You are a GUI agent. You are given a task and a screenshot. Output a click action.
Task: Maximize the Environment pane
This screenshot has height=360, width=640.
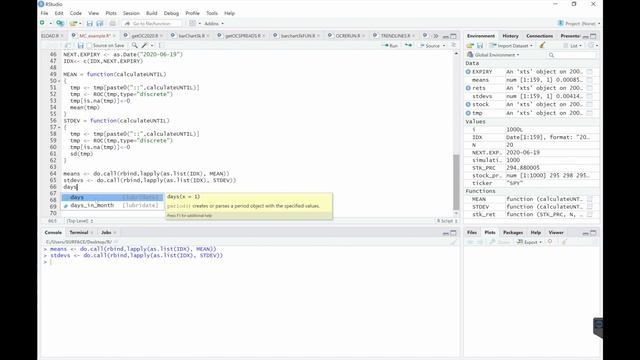(593, 36)
